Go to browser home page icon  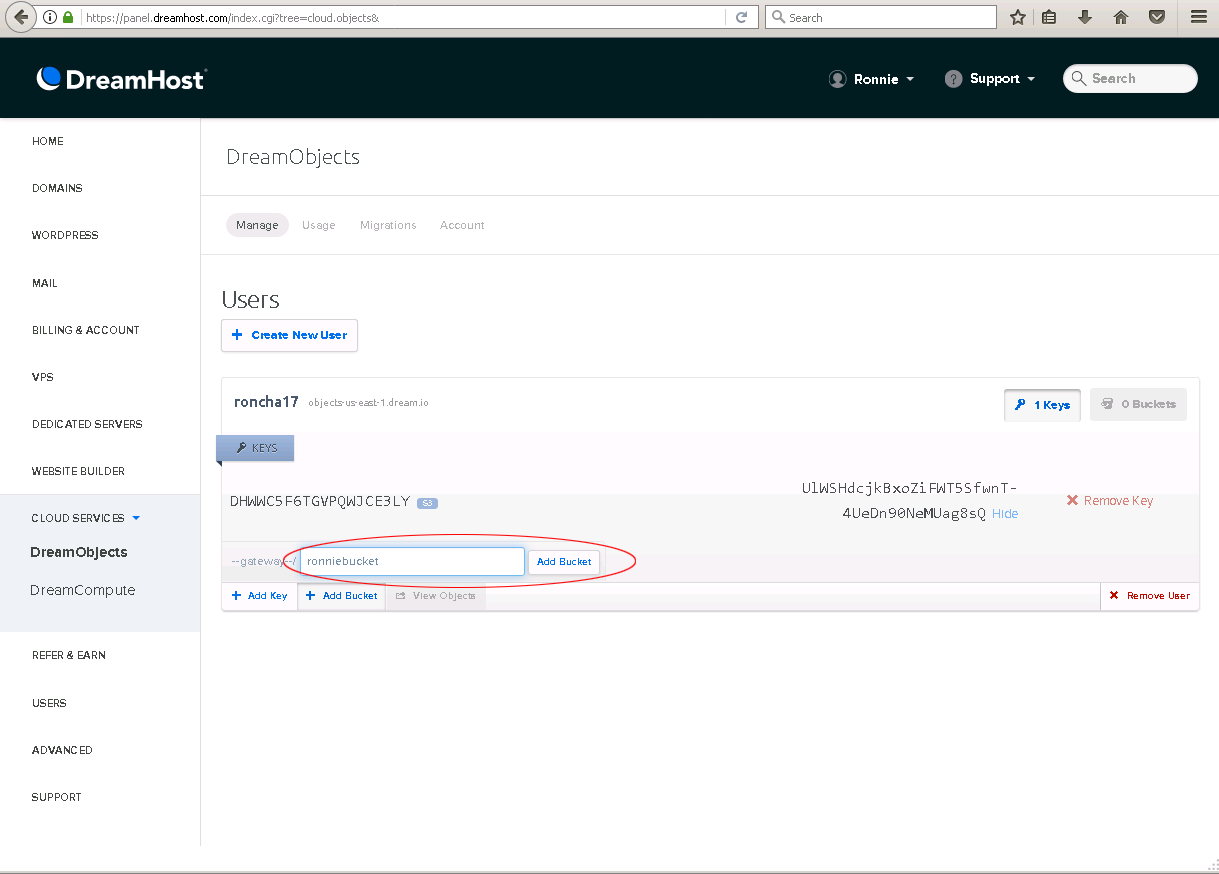(1121, 17)
